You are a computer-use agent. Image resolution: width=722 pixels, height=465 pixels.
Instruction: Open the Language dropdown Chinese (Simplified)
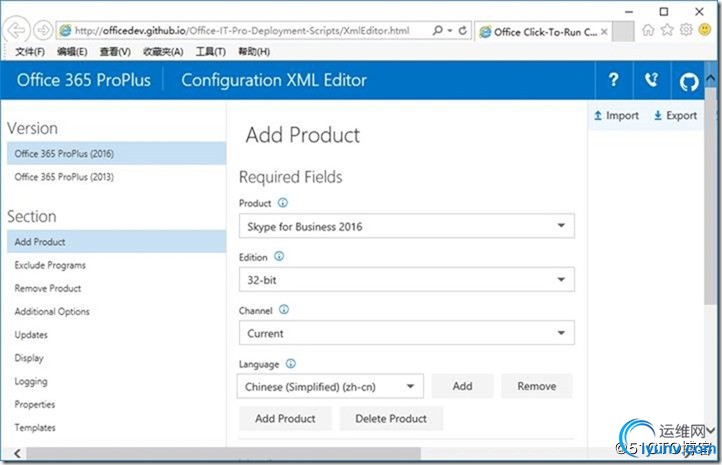(x=330, y=386)
